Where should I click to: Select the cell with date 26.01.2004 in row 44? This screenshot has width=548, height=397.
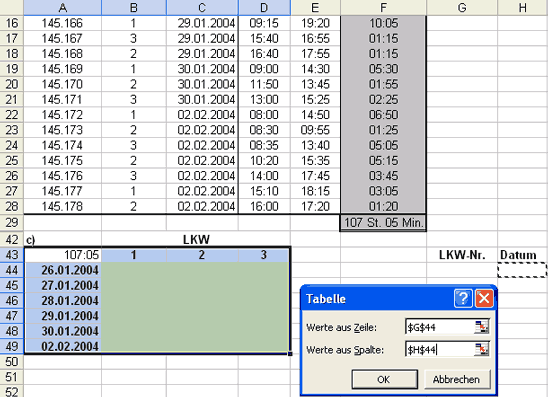click(63, 270)
